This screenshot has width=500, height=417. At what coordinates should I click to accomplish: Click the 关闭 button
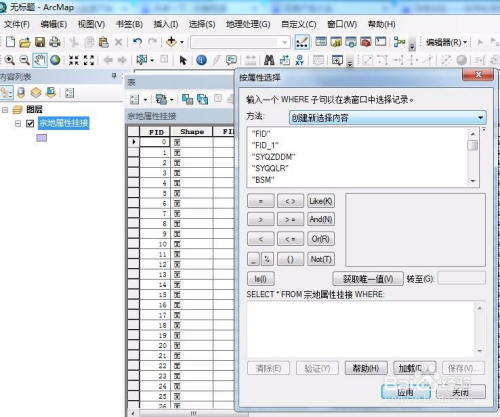(460, 392)
